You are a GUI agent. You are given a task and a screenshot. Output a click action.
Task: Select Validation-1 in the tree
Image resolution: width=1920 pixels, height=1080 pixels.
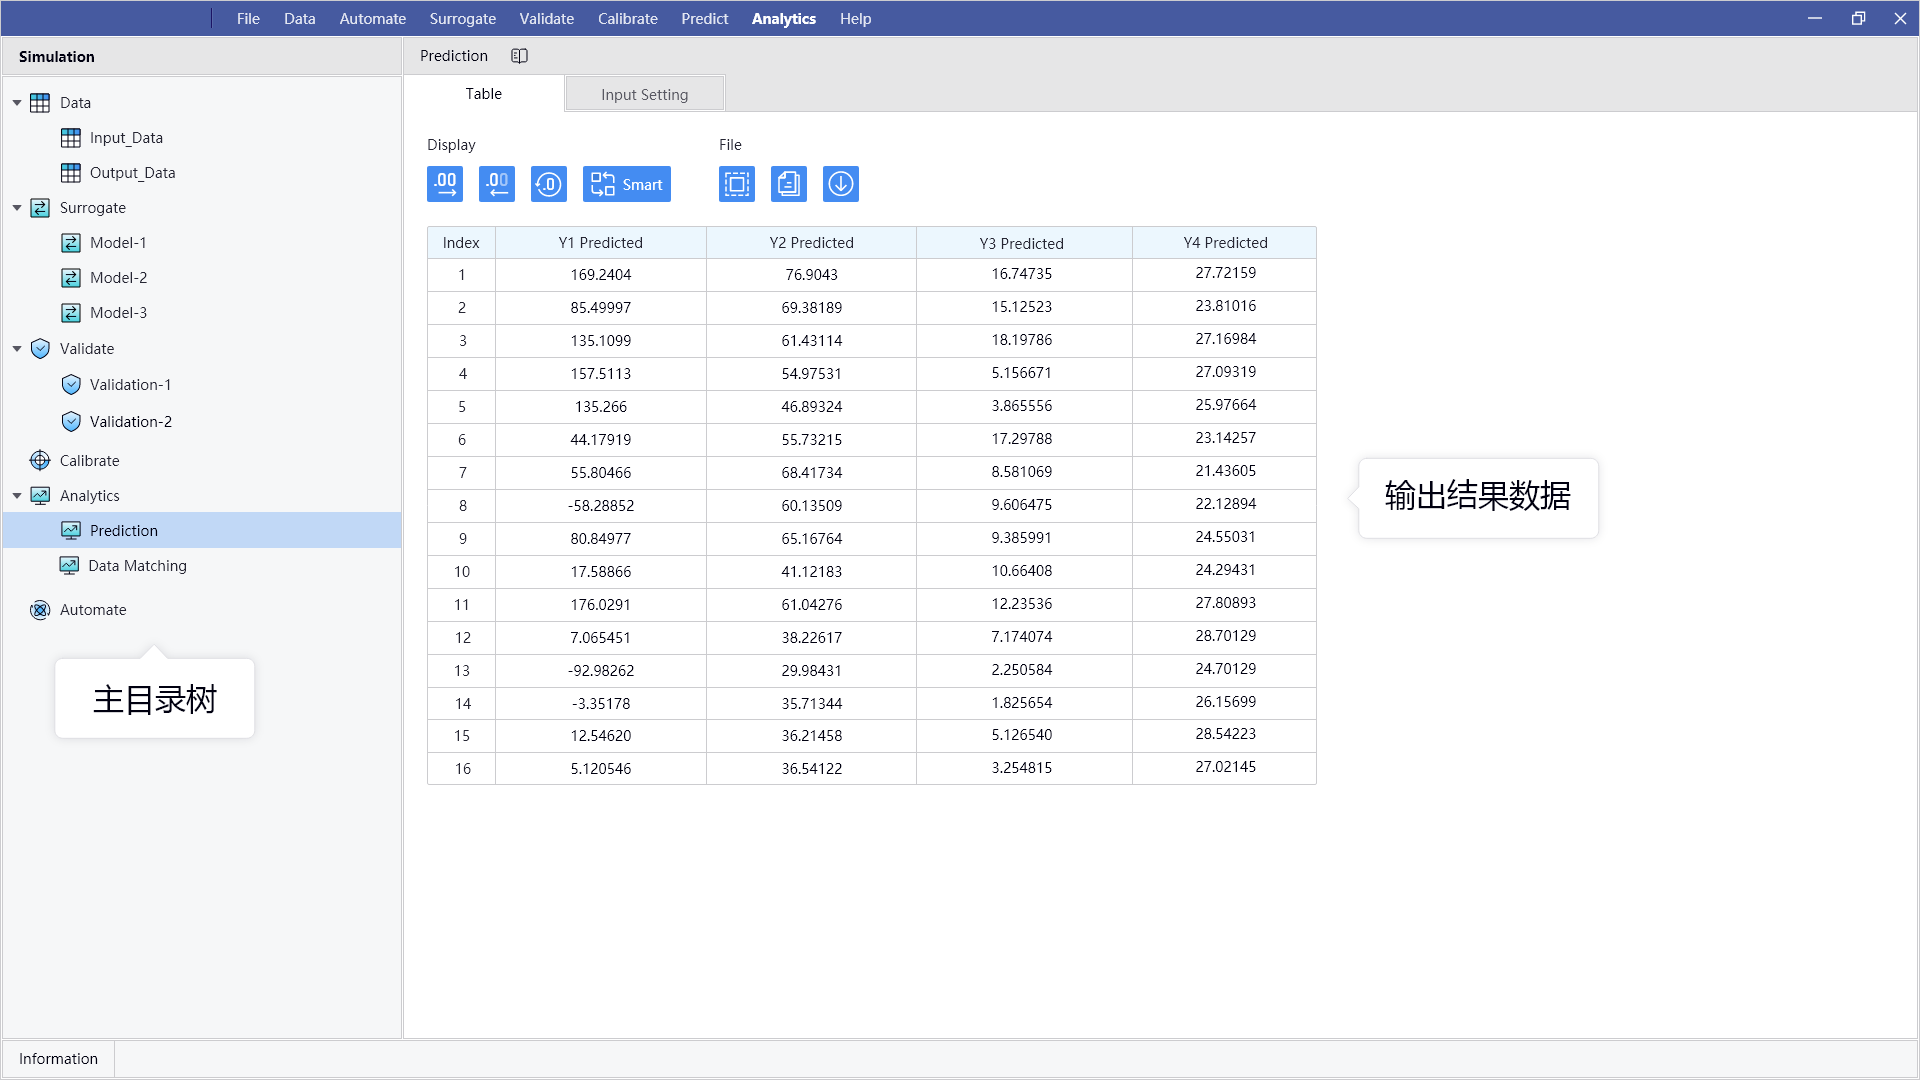[x=130, y=385]
